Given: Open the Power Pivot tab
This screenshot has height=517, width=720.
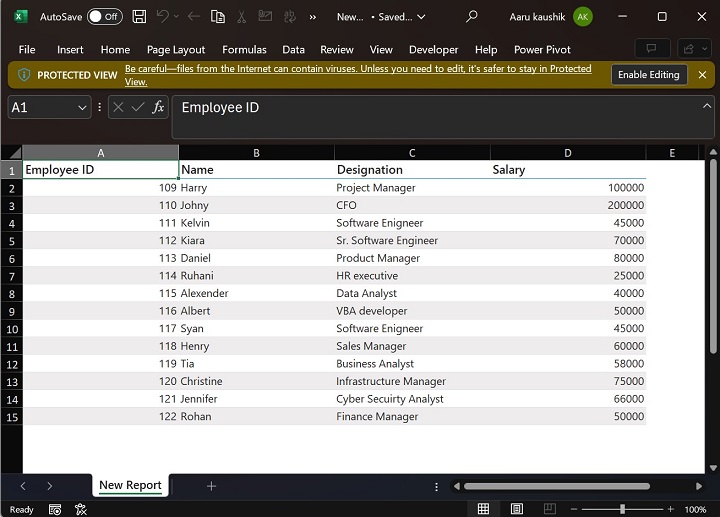Looking at the screenshot, I should coord(542,50).
